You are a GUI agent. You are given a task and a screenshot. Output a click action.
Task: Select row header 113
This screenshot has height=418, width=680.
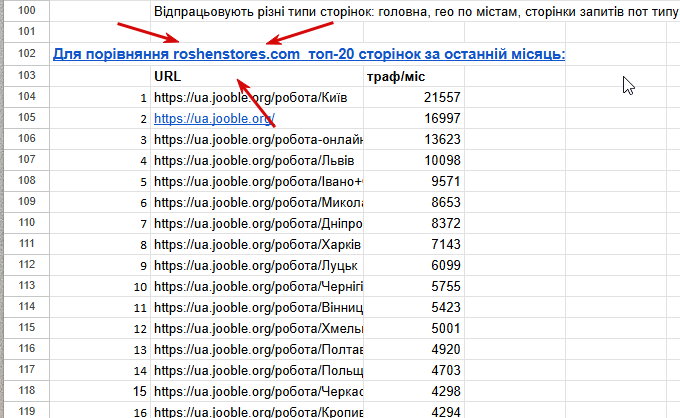pyautogui.click(x=26, y=286)
